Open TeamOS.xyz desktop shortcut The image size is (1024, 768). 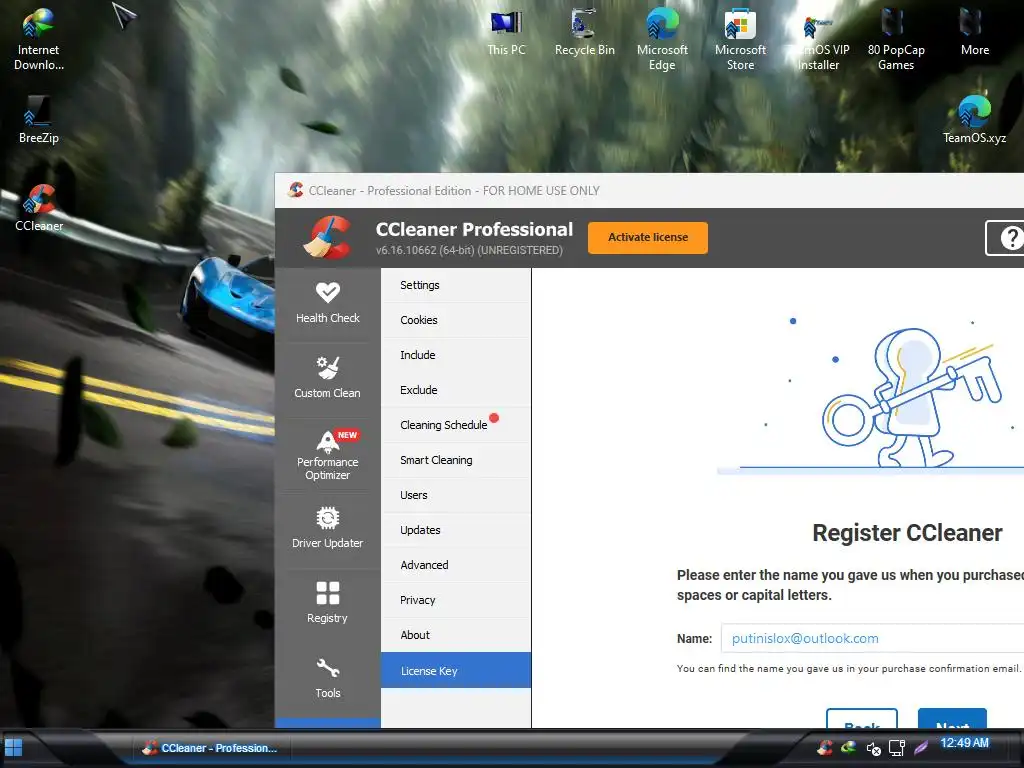coord(974,120)
